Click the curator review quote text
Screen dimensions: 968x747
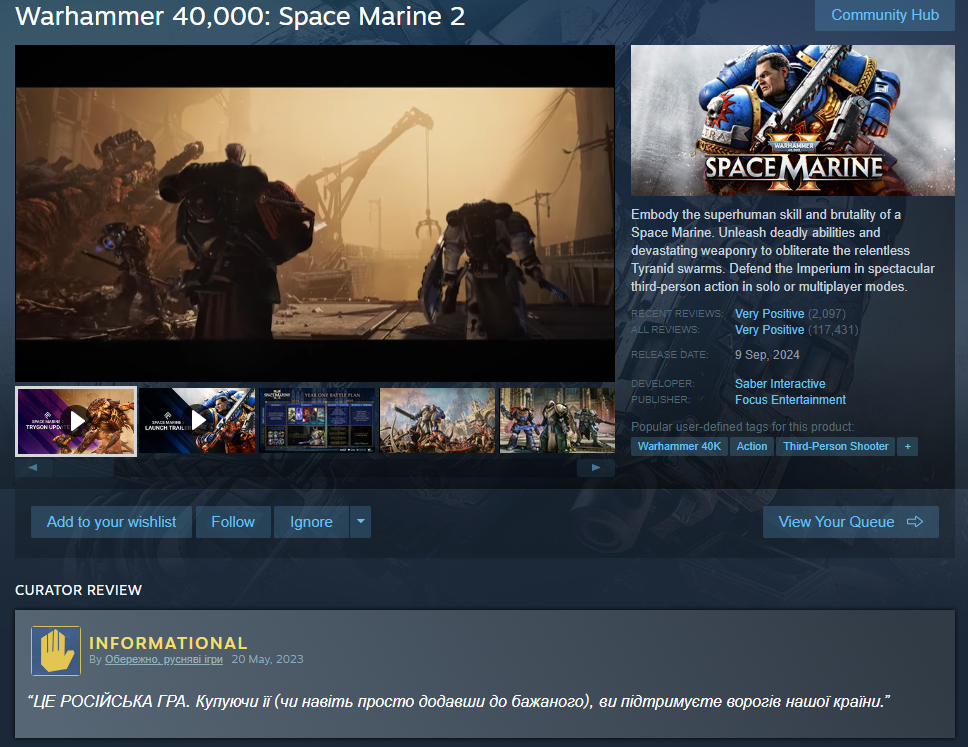tap(459, 702)
